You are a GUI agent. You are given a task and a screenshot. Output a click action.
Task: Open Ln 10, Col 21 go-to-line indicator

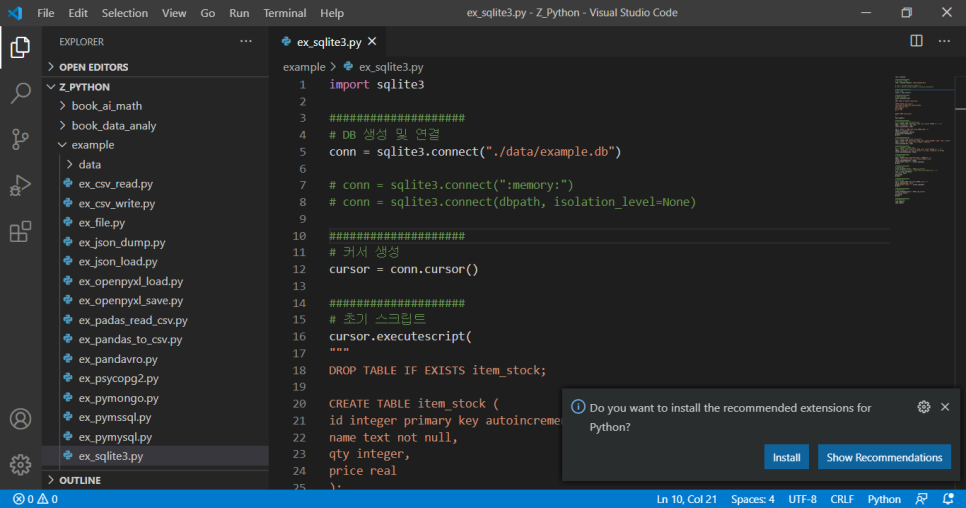[x=686, y=499]
